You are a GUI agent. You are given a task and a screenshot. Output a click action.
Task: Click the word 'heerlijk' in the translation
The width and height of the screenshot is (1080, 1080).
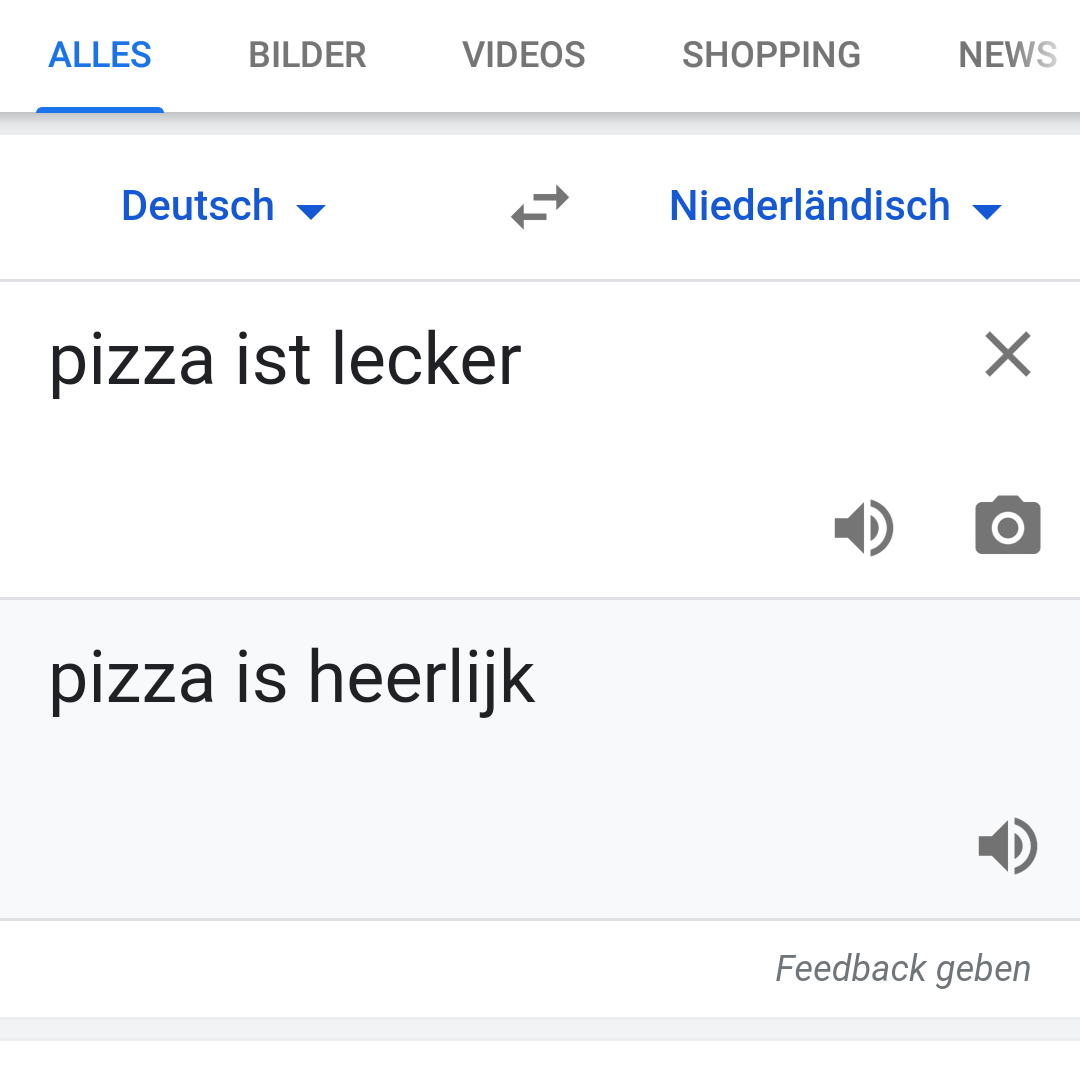coord(421,678)
